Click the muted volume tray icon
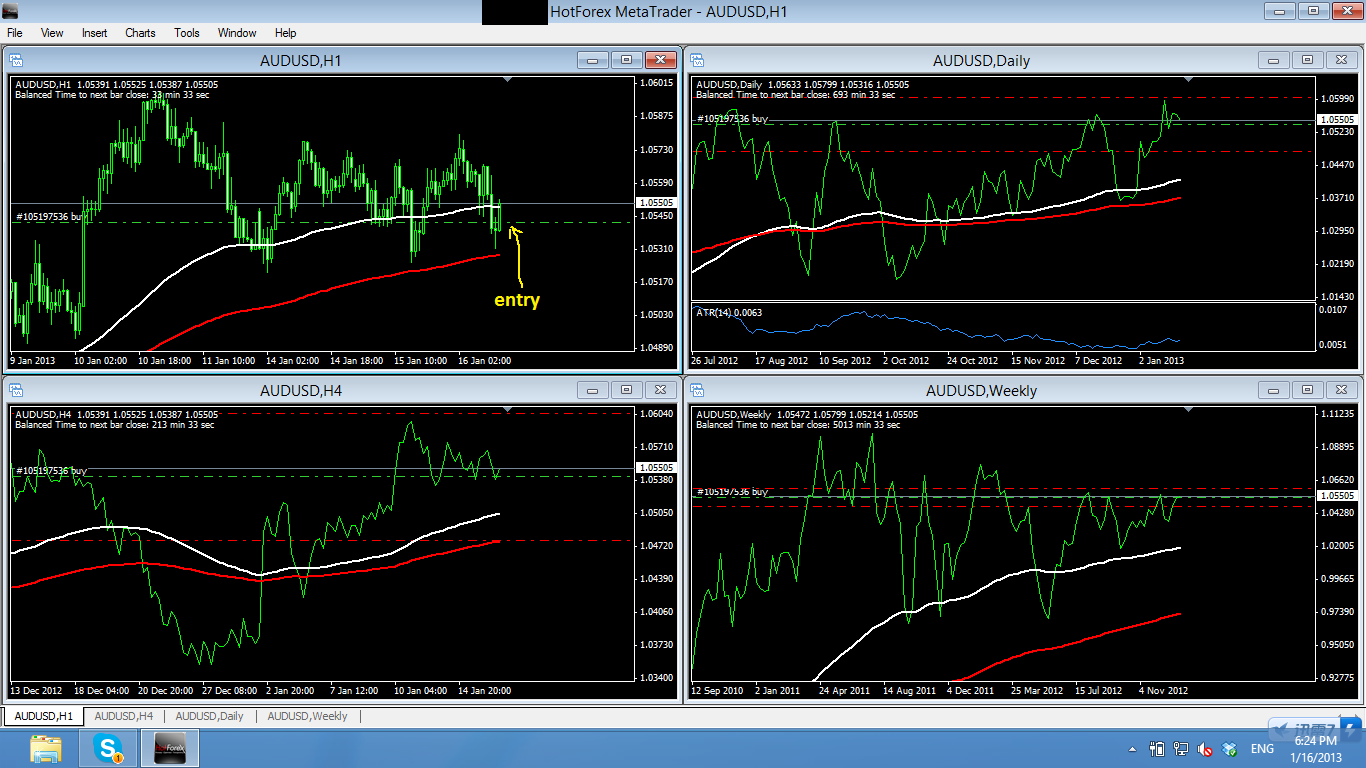The image size is (1366, 768). (x=1206, y=749)
